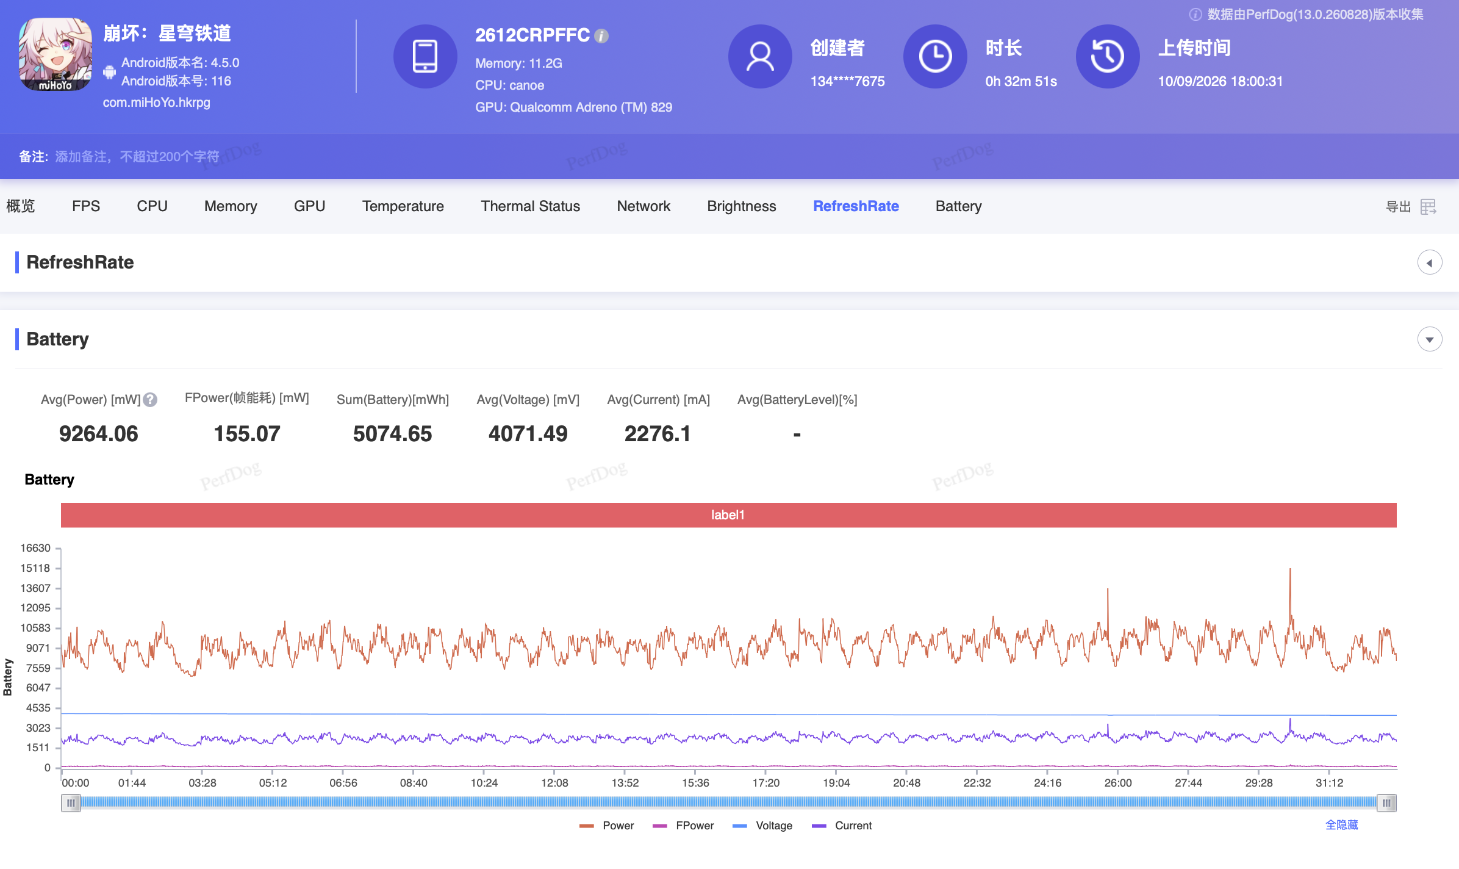The image size is (1459, 869).
Task: Open the 概览 overview tab
Action: click(21, 206)
